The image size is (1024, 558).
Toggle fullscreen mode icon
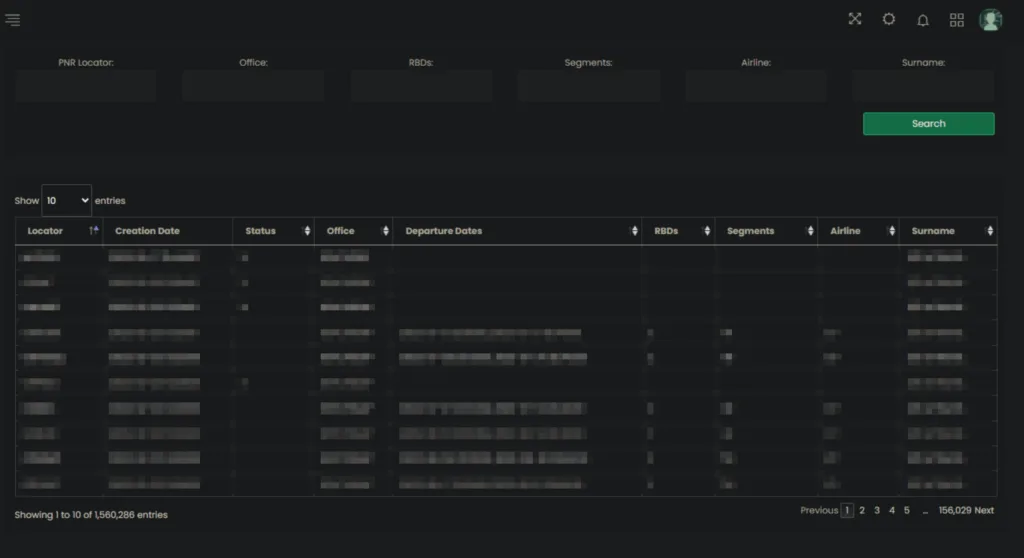click(855, 19)
